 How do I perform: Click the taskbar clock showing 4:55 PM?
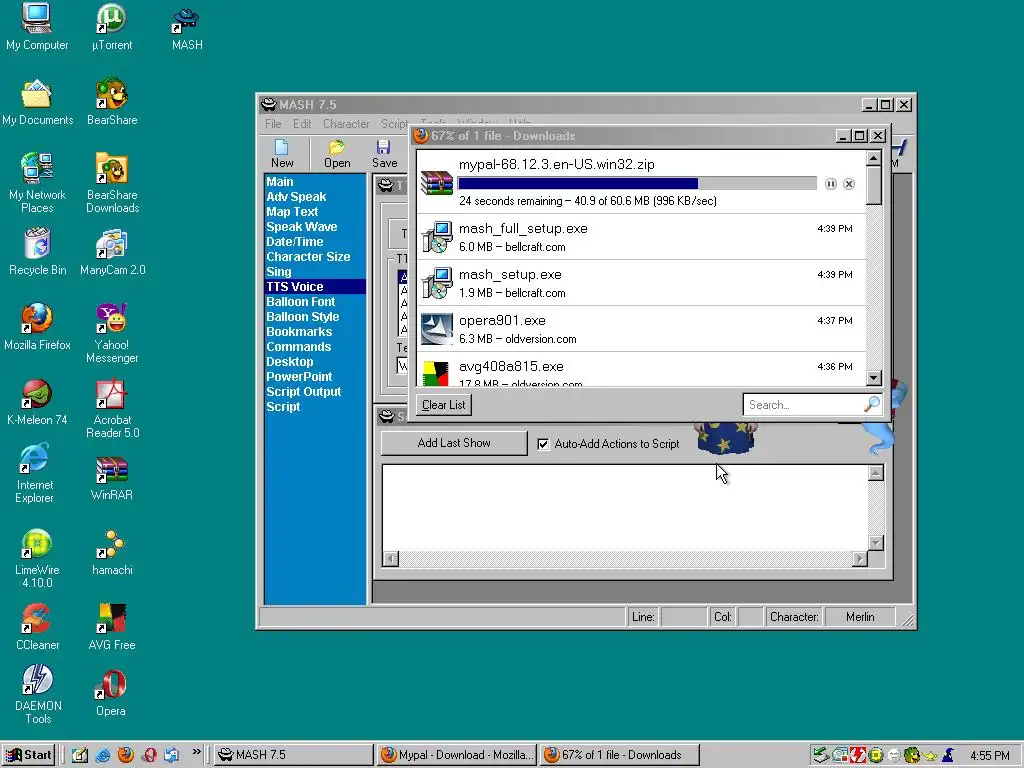point(989,756)
